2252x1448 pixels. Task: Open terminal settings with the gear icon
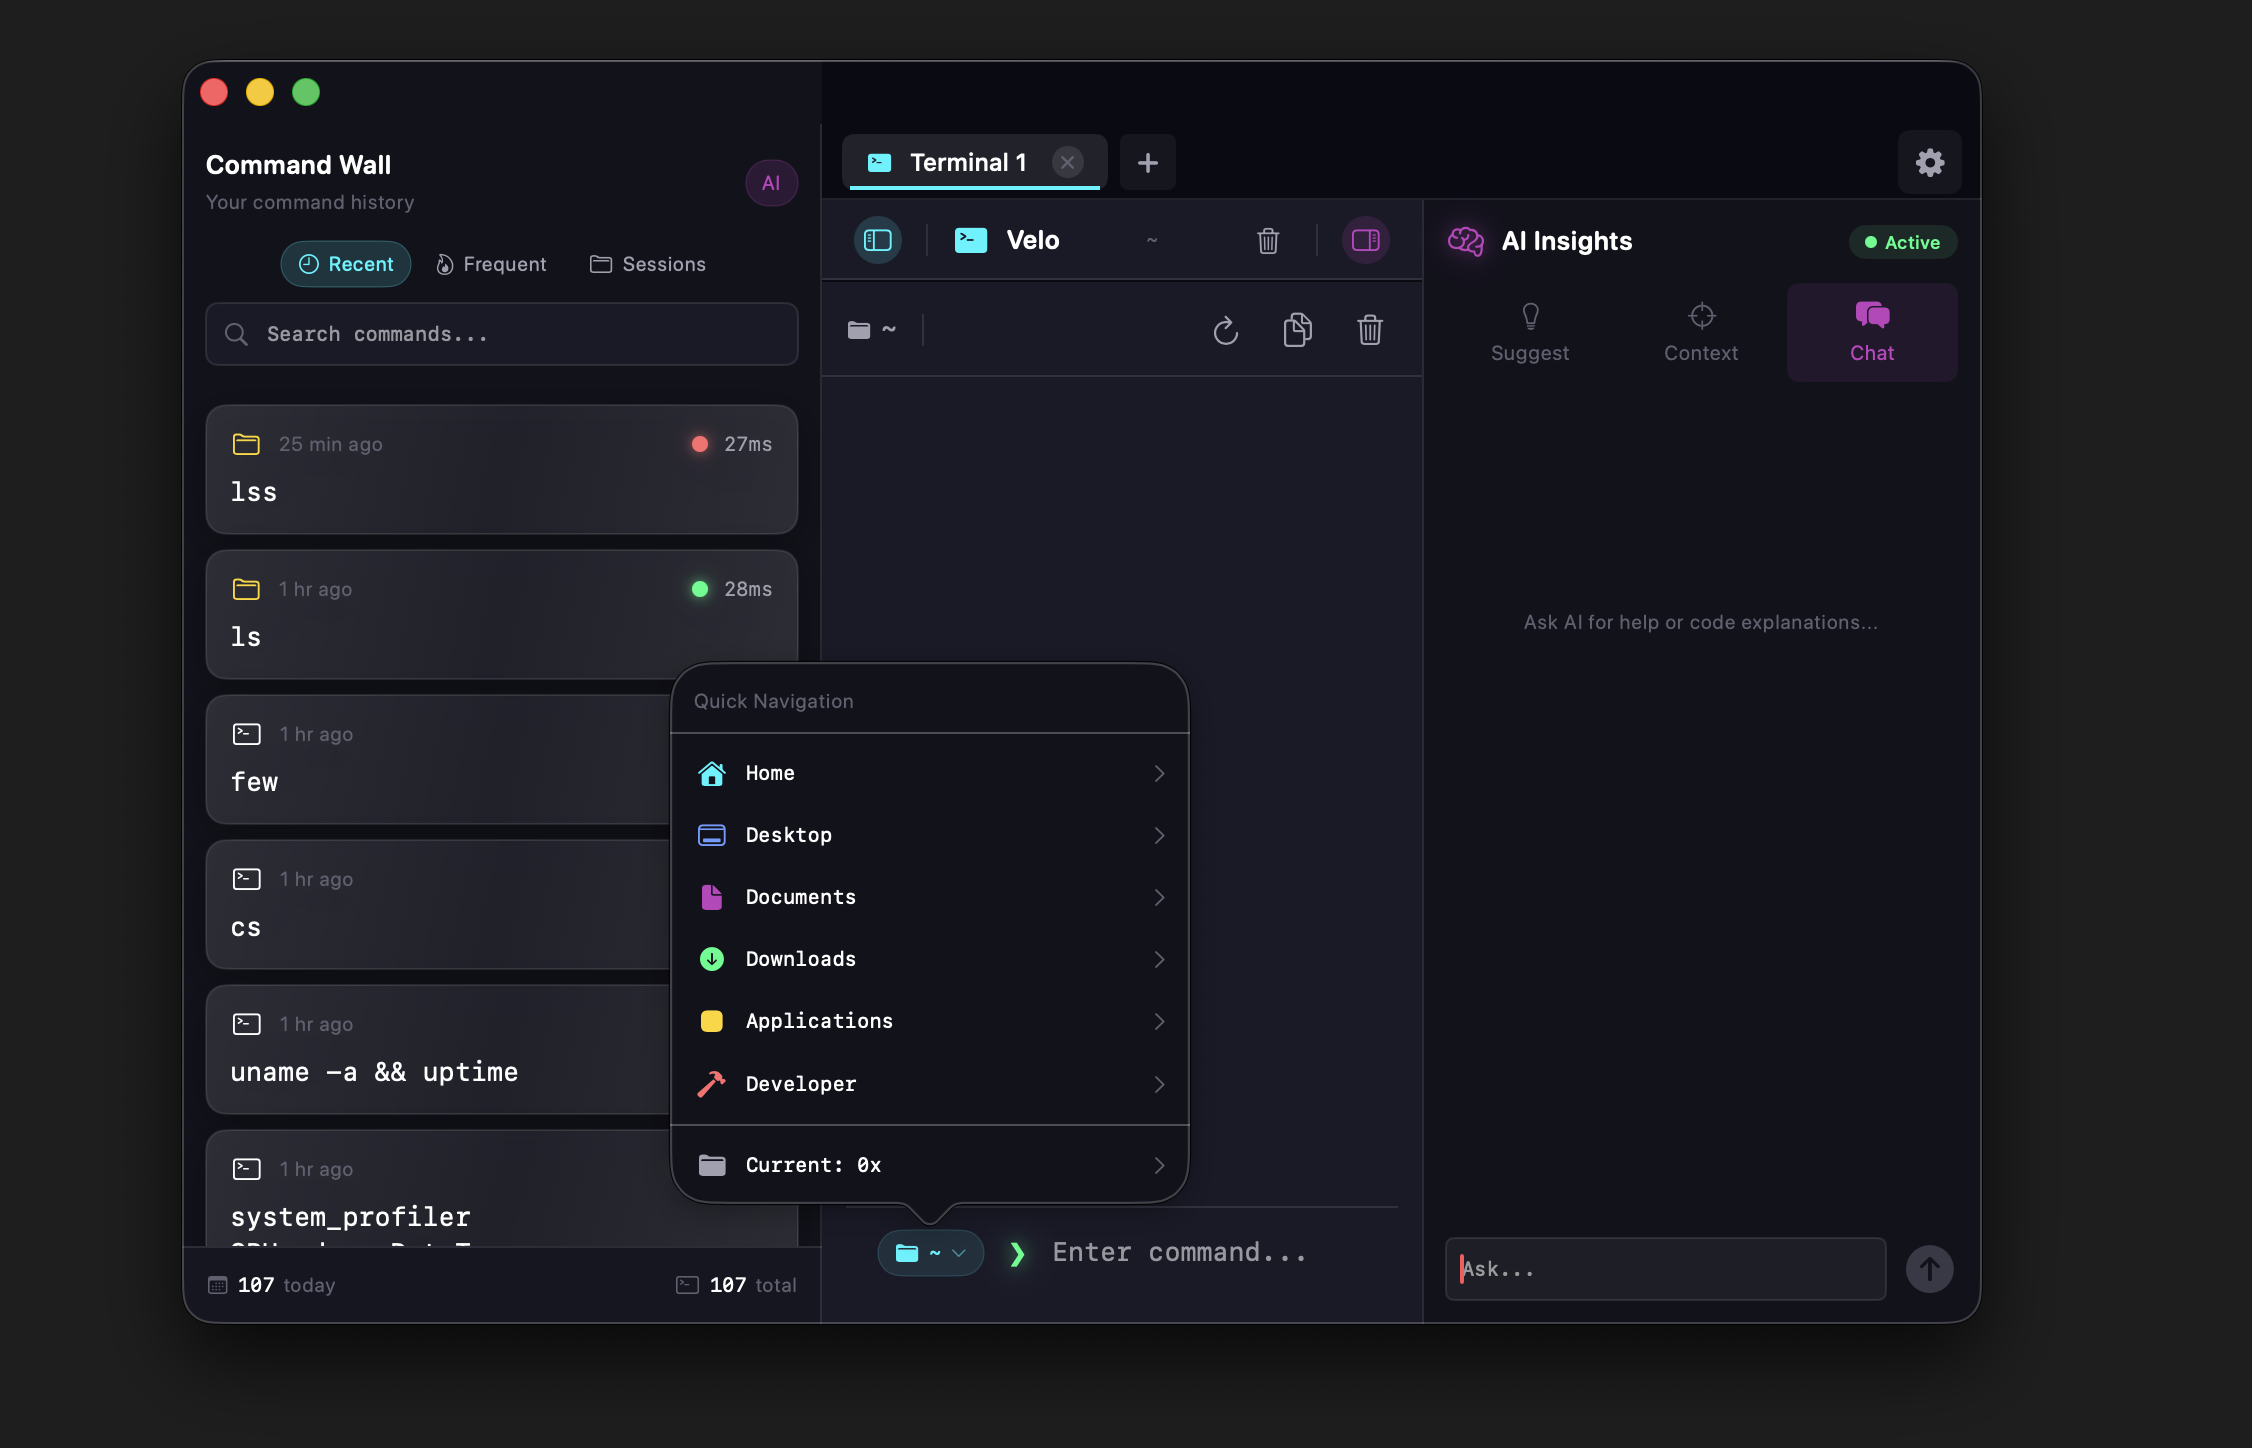click(x=1930, y=162)
